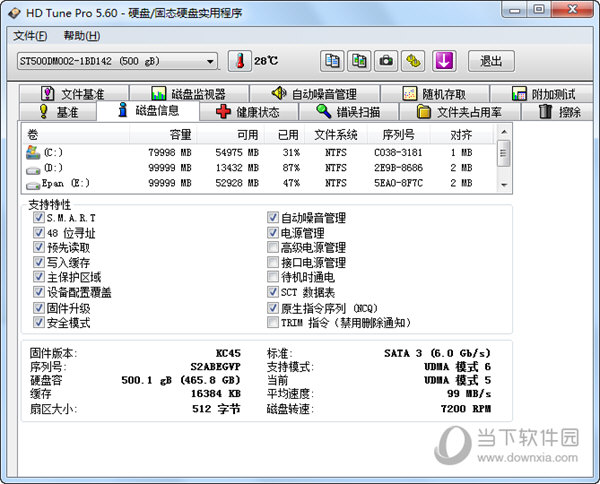Image resolution: width=600 pixels, height=484 pixels.
Task: Open the 自动噪音管理 tab
Action: click(315, 94)
